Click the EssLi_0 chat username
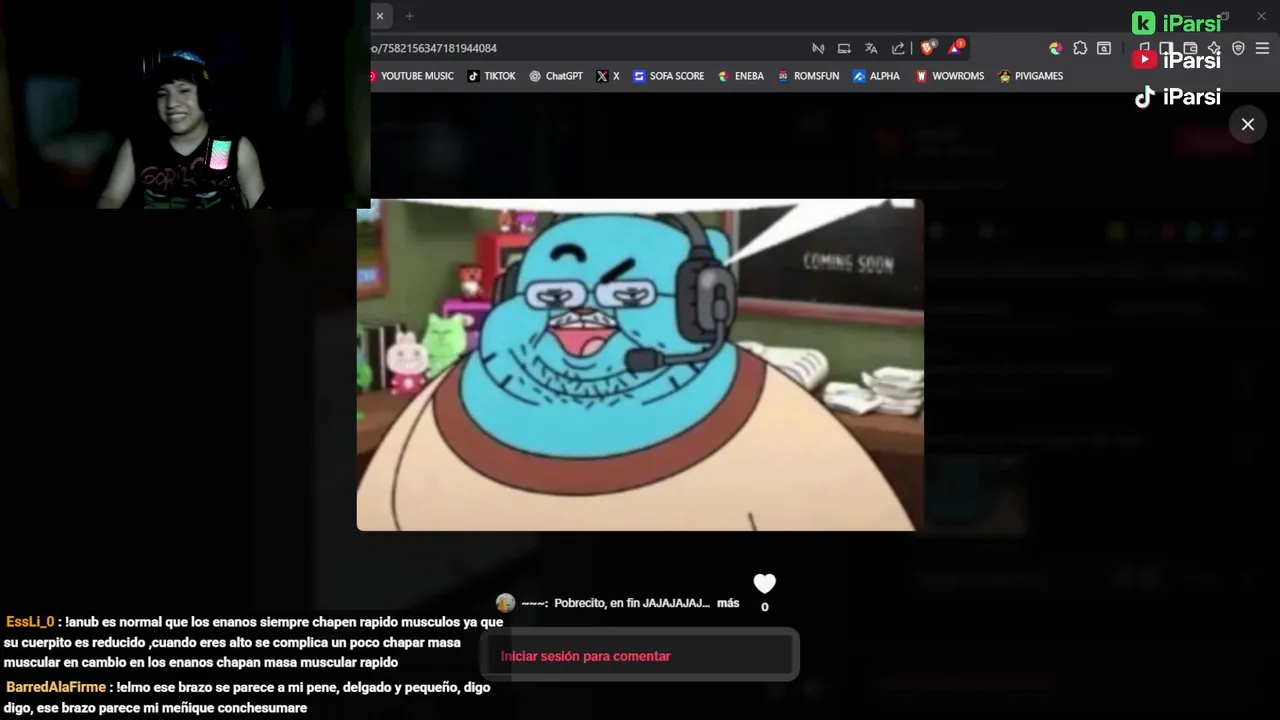This screenshot has height=720, width=1280. (x=30, y=622)
